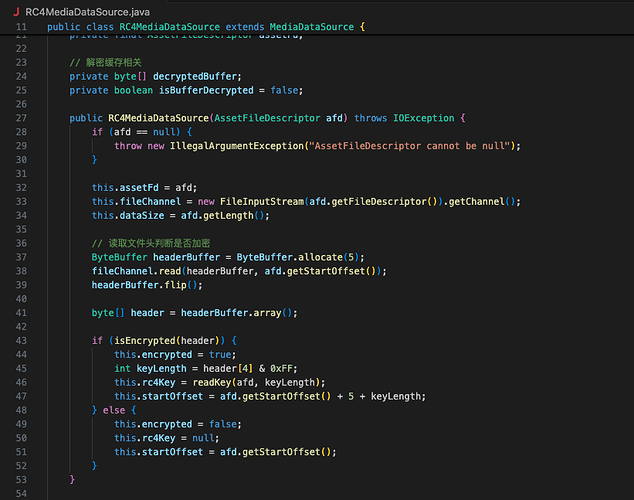Click 'keyLength' variable declaration on line 45
The image size is (634, 500).
click(x=161, y=369)
